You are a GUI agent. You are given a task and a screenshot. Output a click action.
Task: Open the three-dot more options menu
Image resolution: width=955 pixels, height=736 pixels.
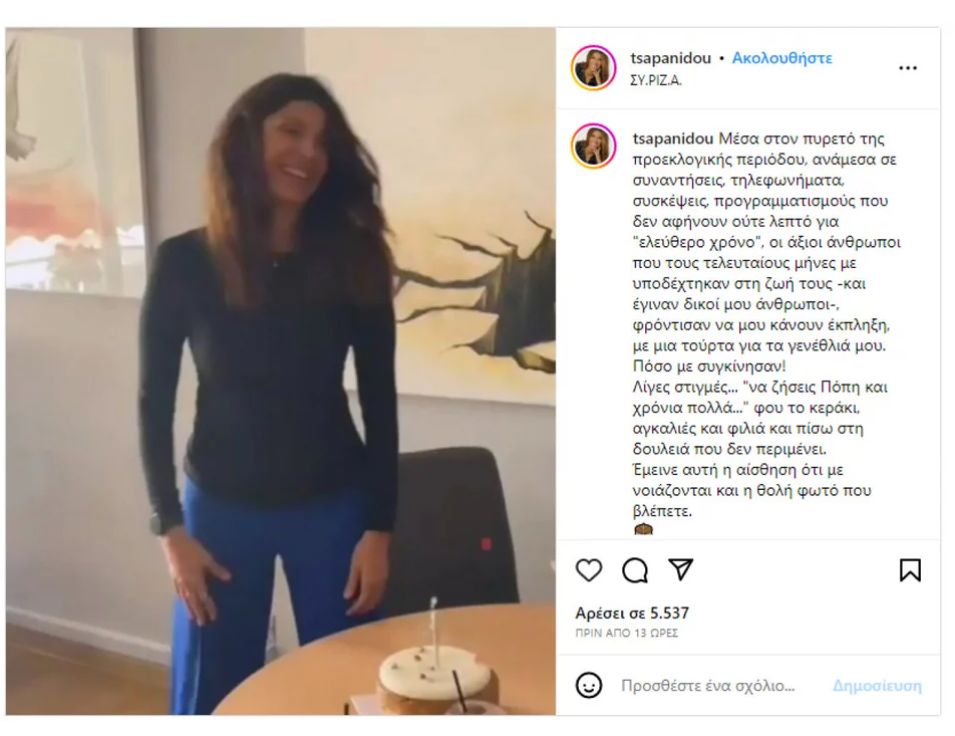(907, 68)
